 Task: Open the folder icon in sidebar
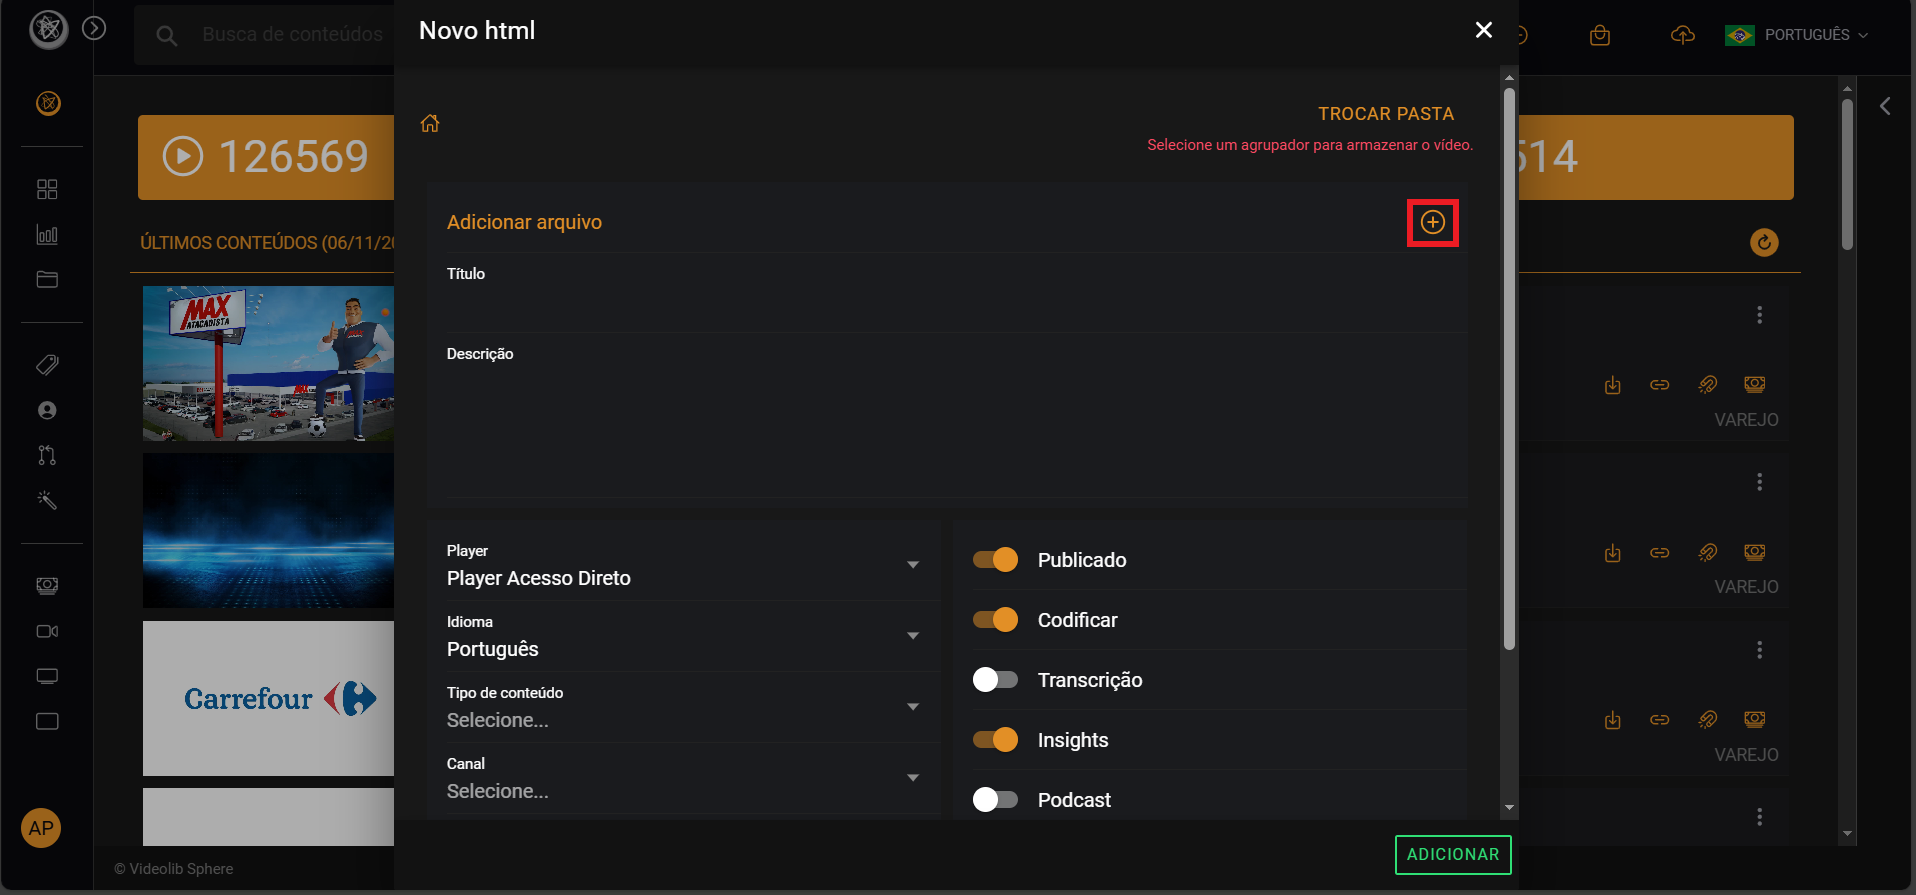coord(47,280)
